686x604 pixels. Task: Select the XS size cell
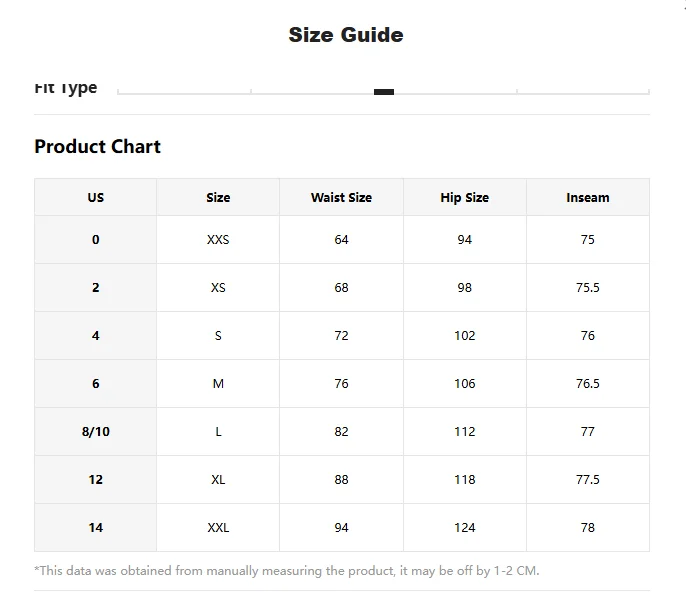coord(218,288)
